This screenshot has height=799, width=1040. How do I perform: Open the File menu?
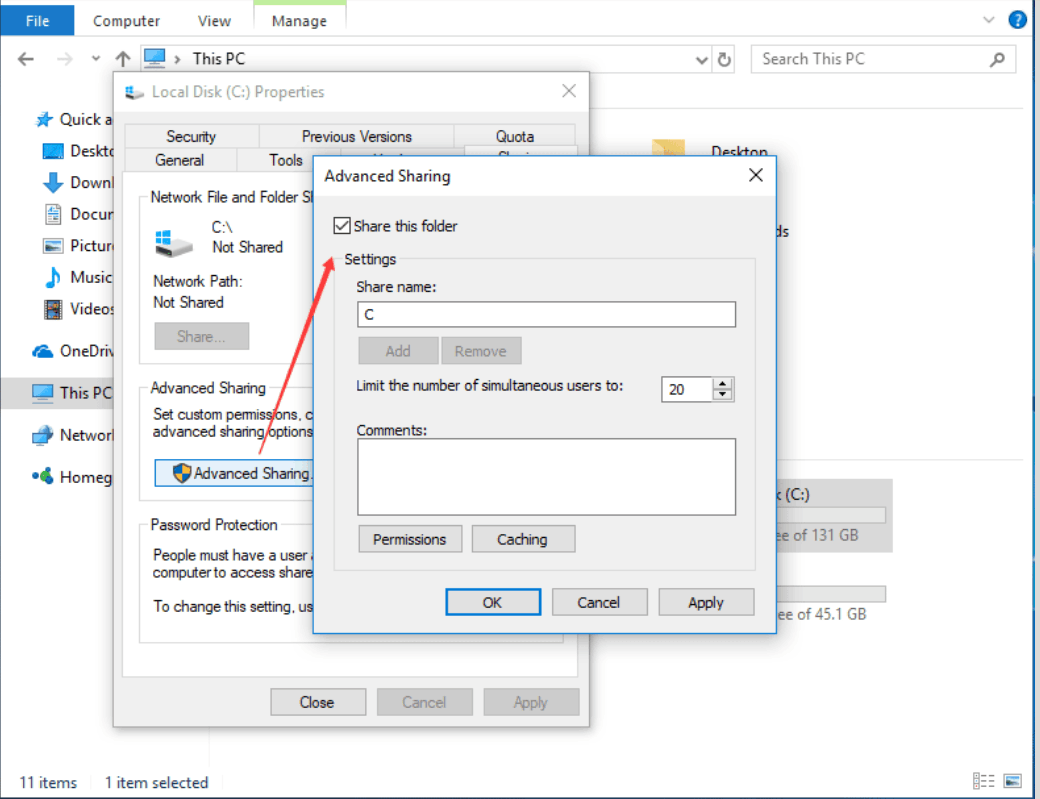pyautogui.click(x=37, y=21)
